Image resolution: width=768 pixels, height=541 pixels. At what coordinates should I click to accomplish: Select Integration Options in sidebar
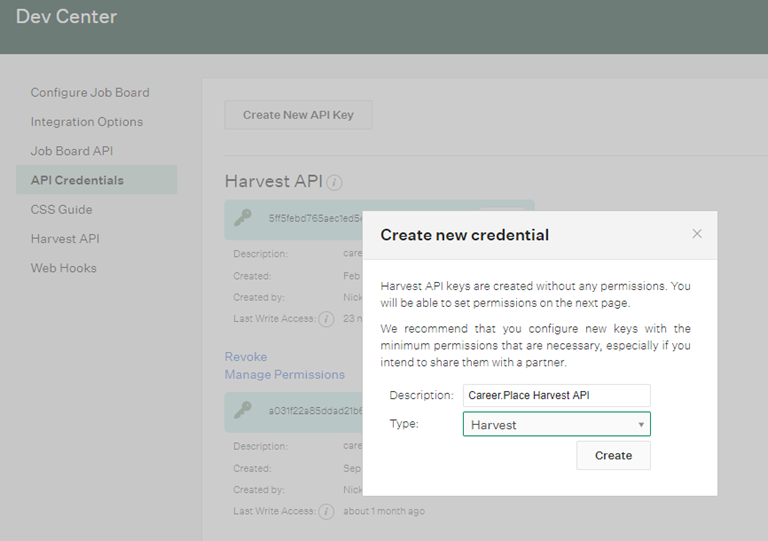coord(87,122)
